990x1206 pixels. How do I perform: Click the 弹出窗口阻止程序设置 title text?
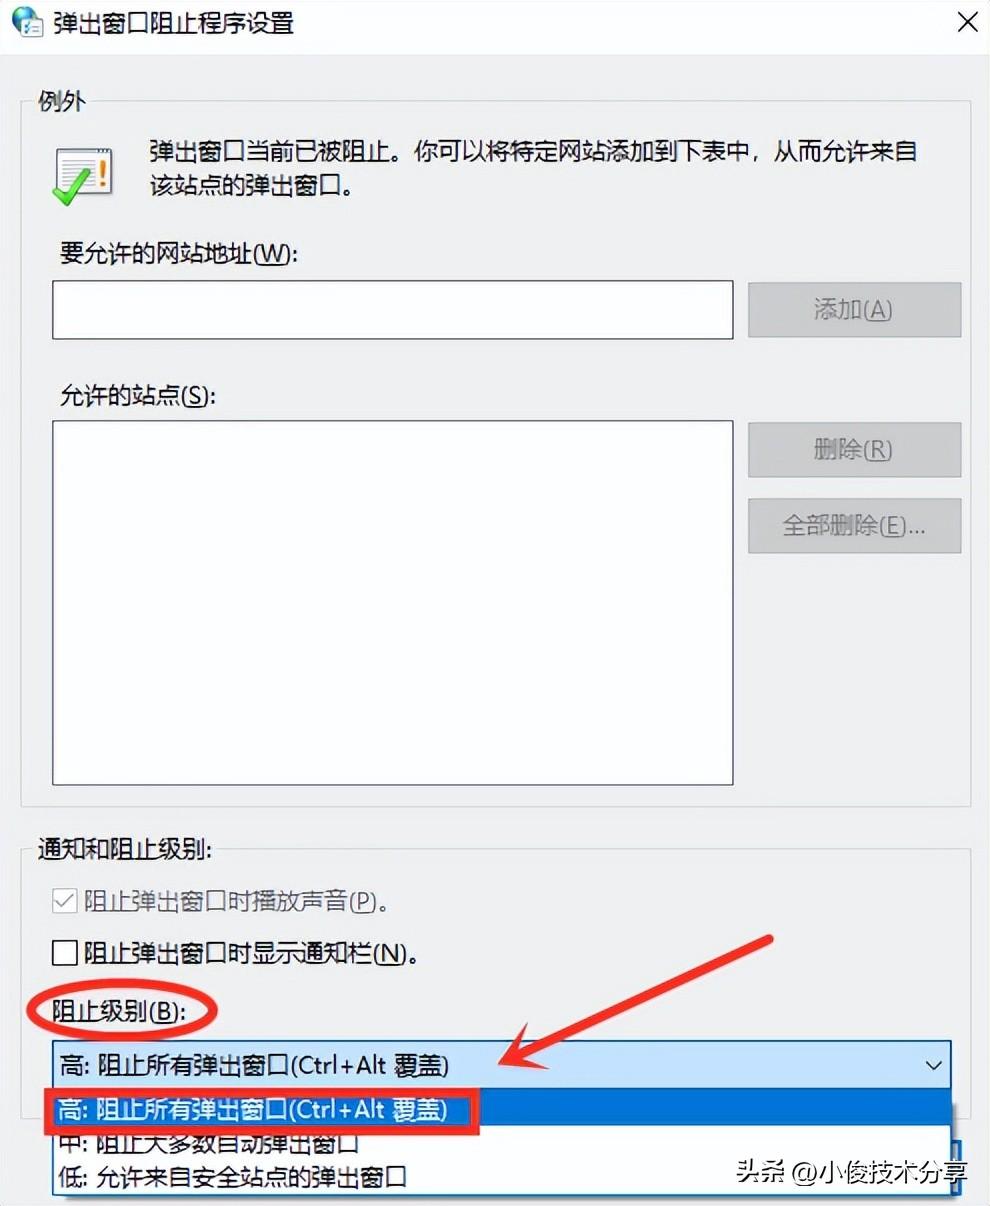174,22
